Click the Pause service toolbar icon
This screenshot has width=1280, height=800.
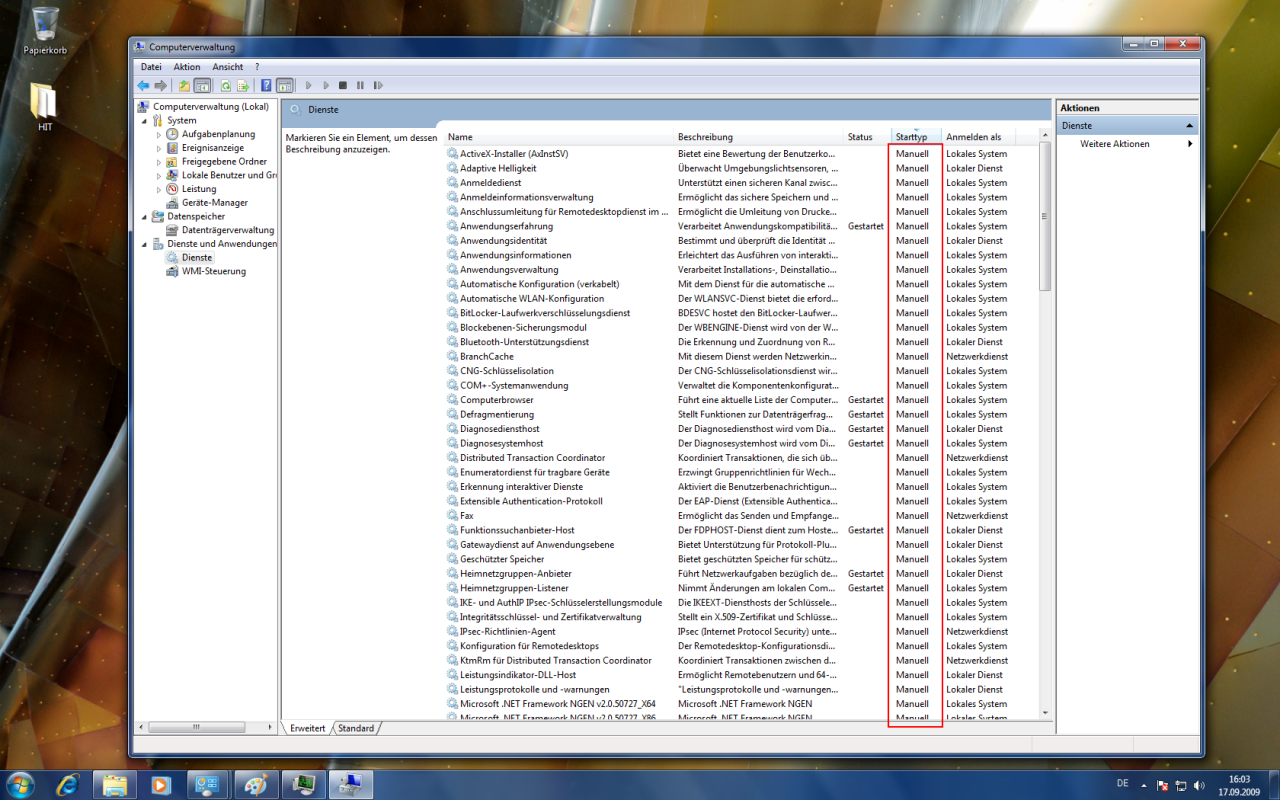360,86
